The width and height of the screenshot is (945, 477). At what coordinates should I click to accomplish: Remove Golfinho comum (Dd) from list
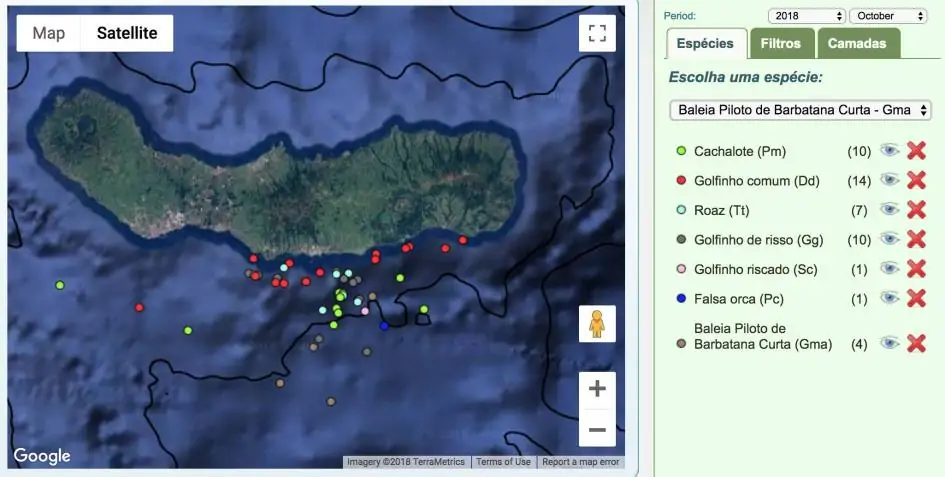[x=916, y=180]
